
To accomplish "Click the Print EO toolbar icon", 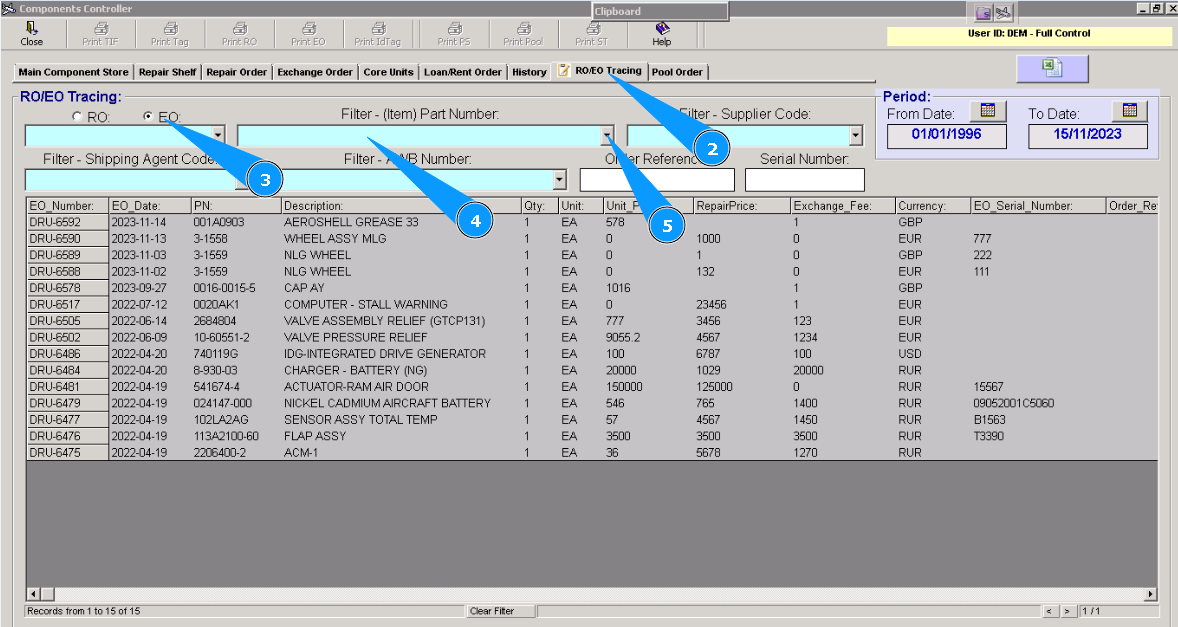I will point(308,34).
